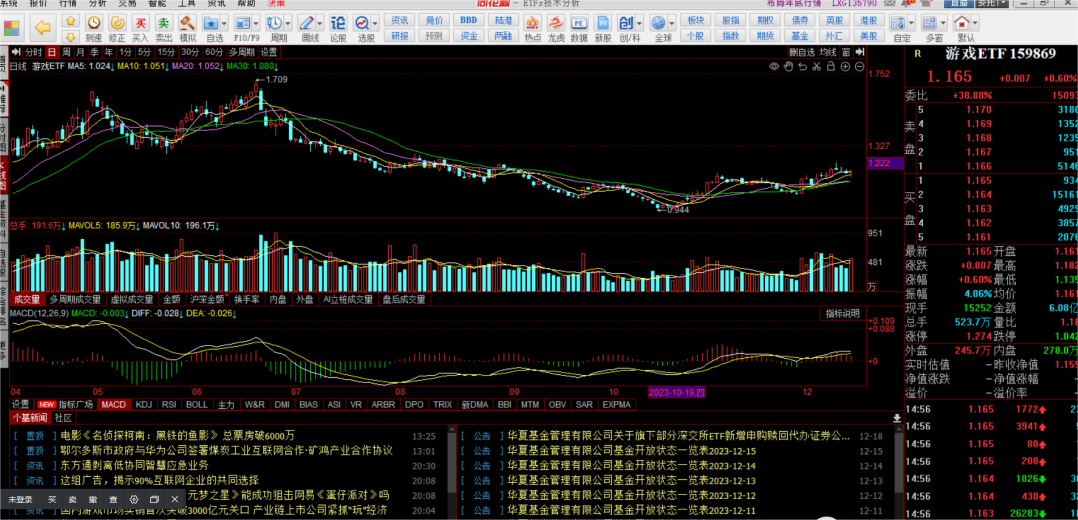Select the 5分 five-minute period
Screen dimensions: 1078x520
pos(144,52)
